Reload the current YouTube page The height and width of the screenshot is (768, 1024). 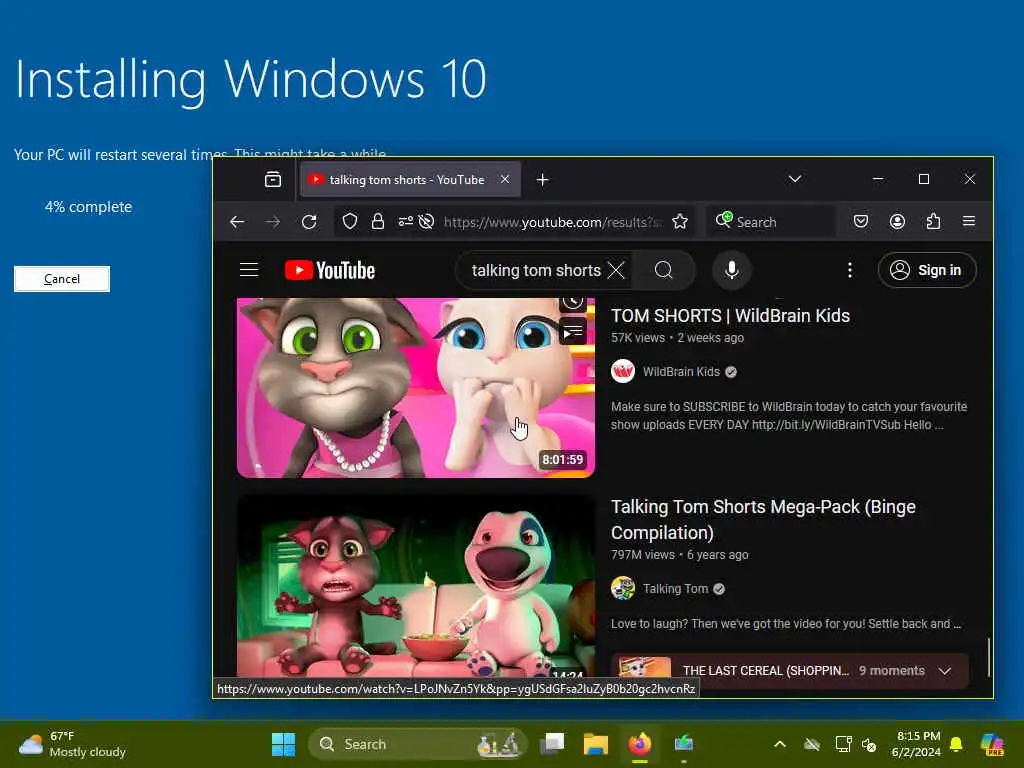[309, 222]
